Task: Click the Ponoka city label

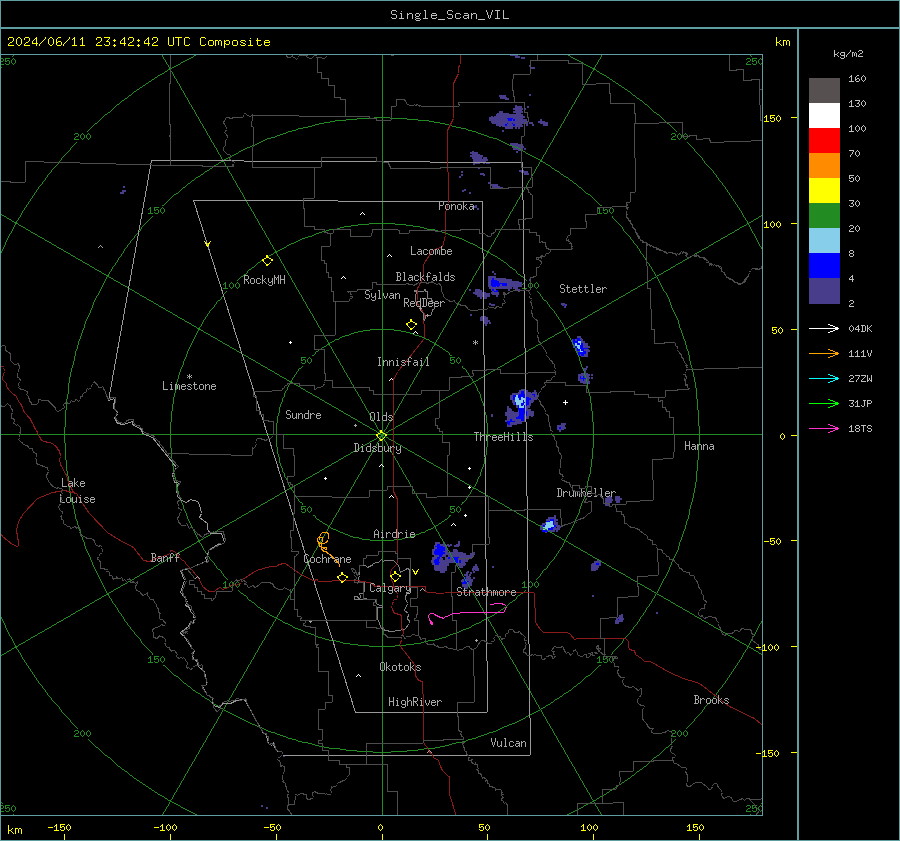Action: coord(456,206)
